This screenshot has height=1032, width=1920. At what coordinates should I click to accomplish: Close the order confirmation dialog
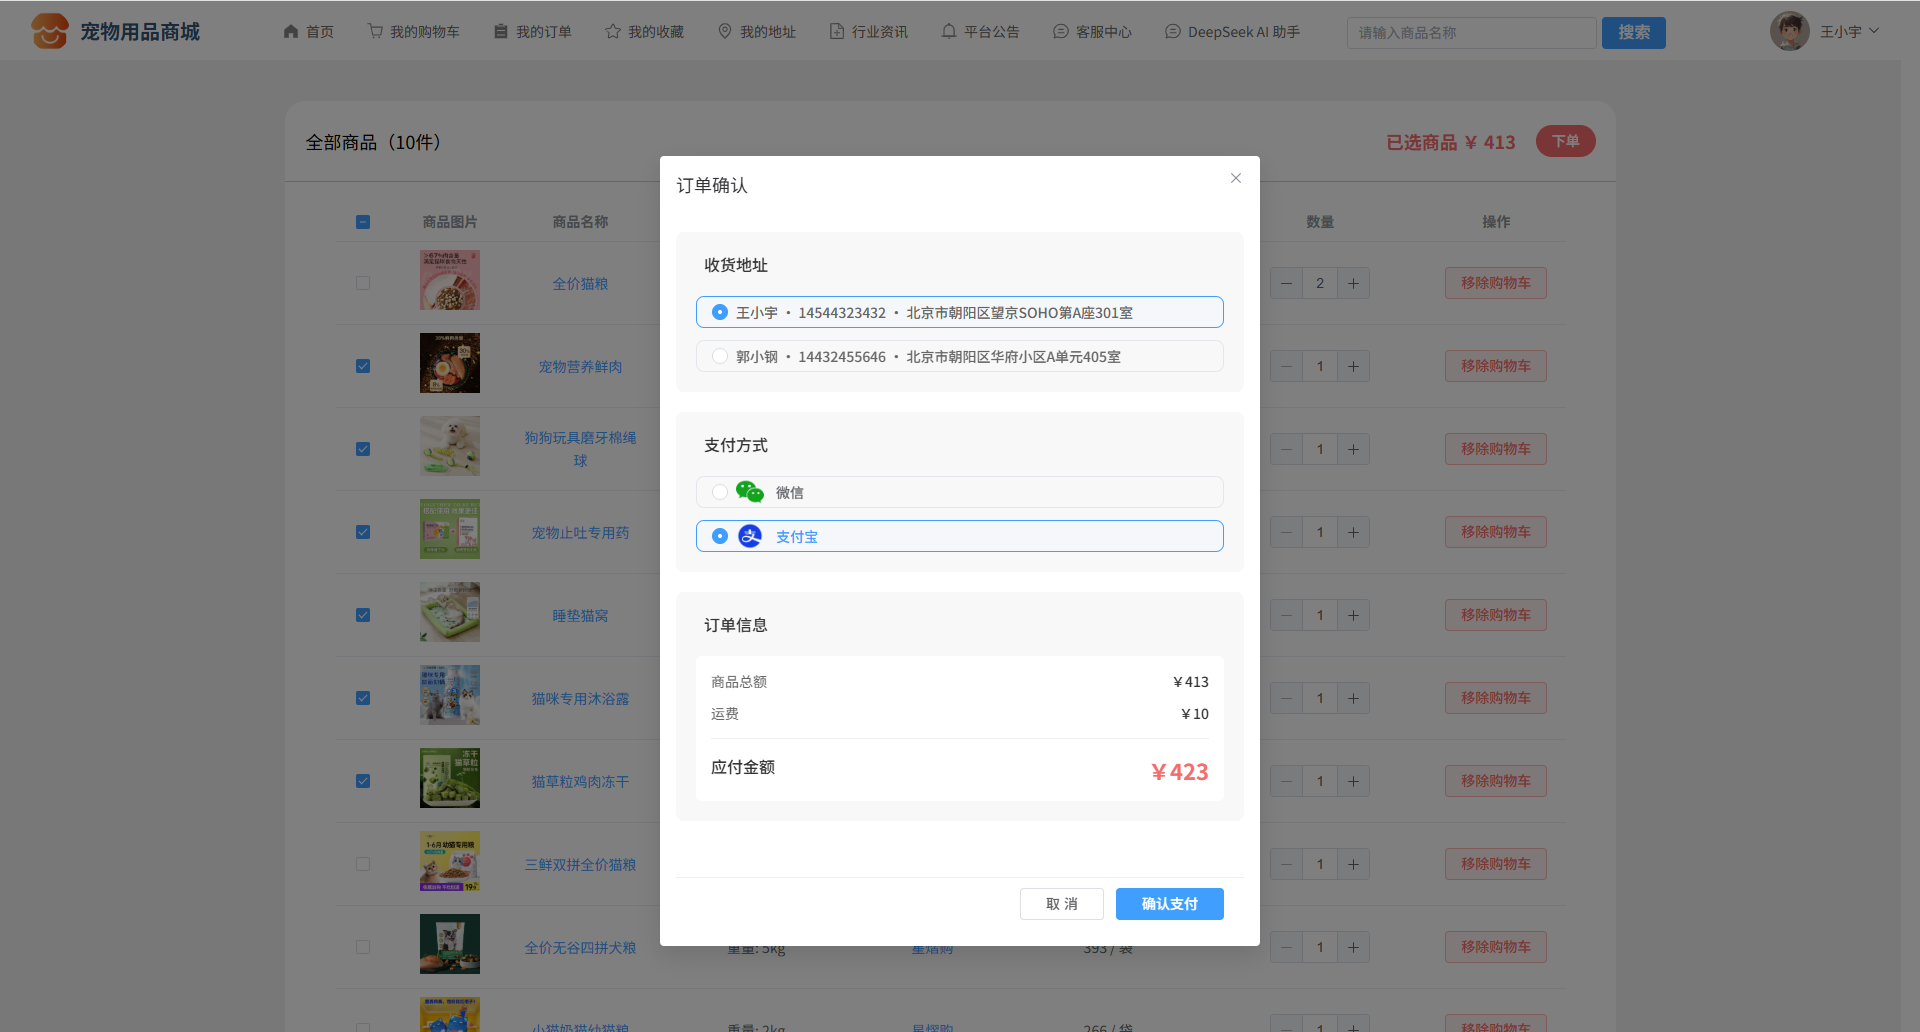[1236, 178]
